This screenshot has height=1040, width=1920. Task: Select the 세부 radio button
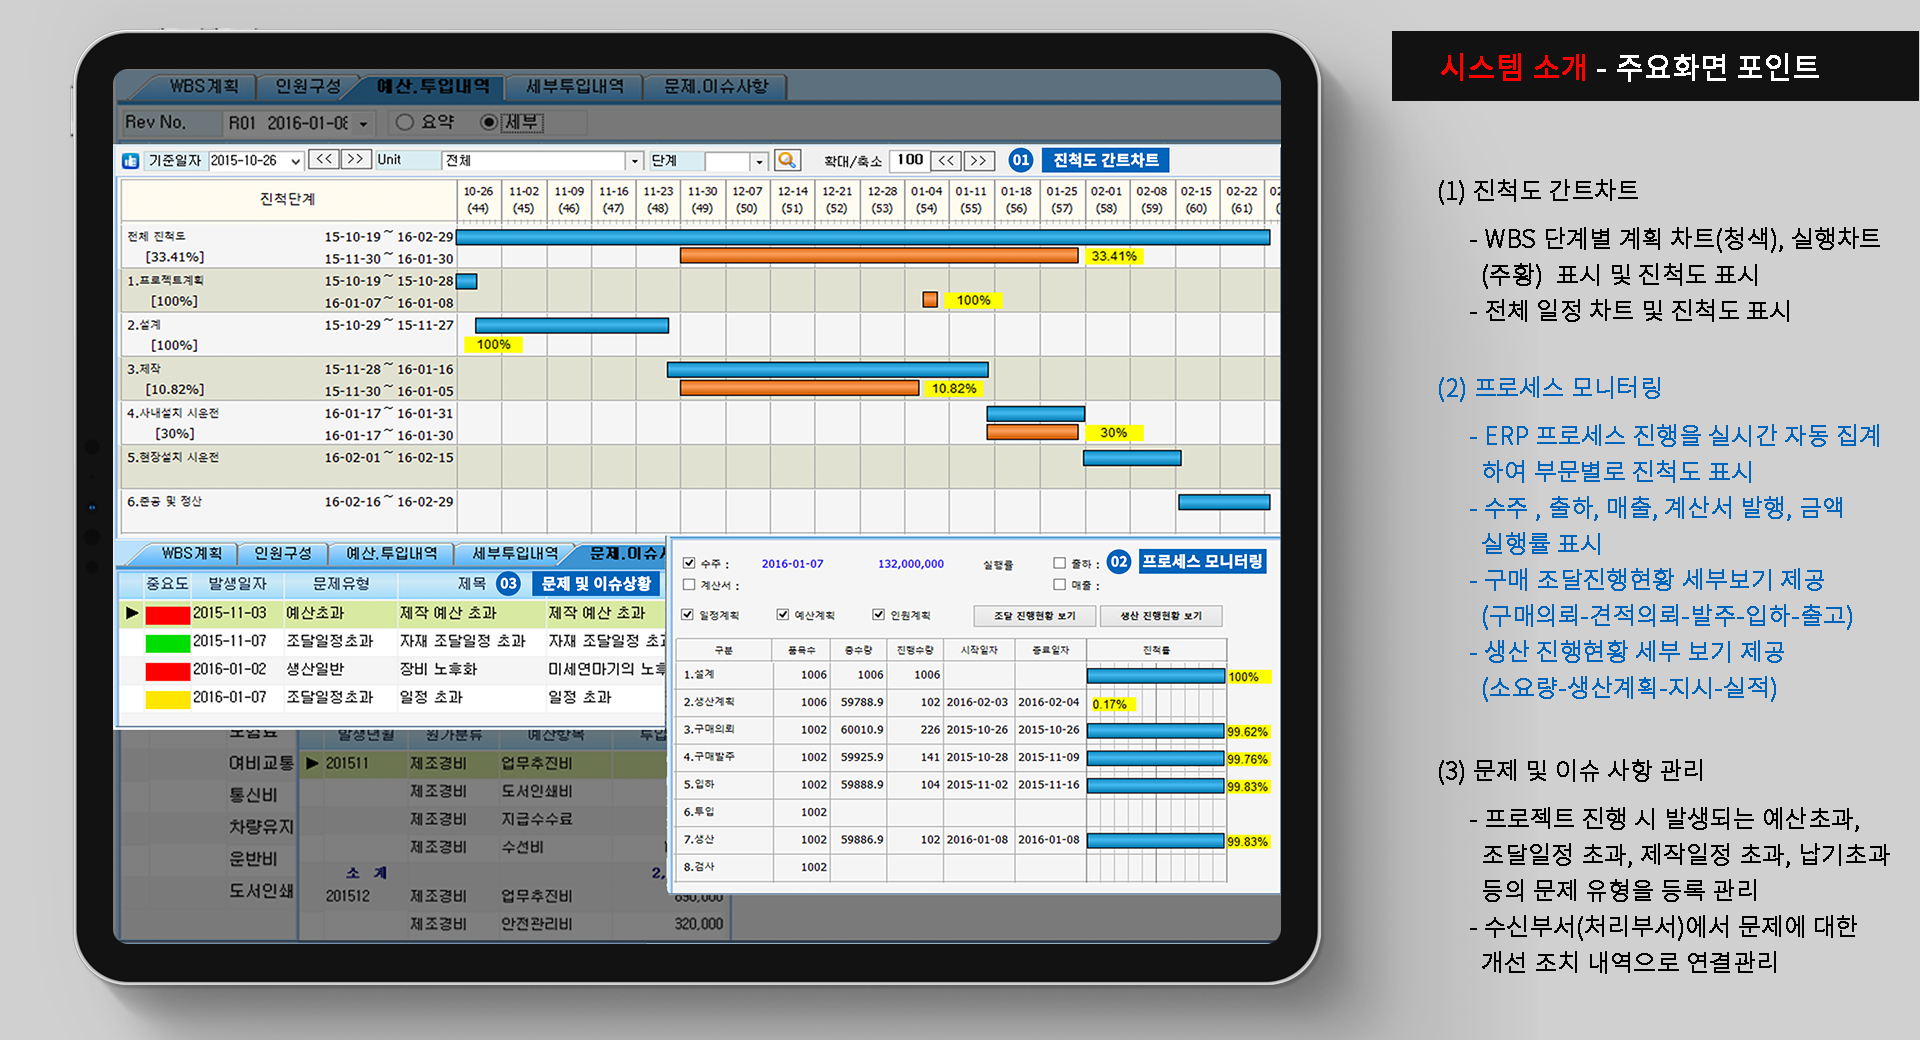(489, 122)
